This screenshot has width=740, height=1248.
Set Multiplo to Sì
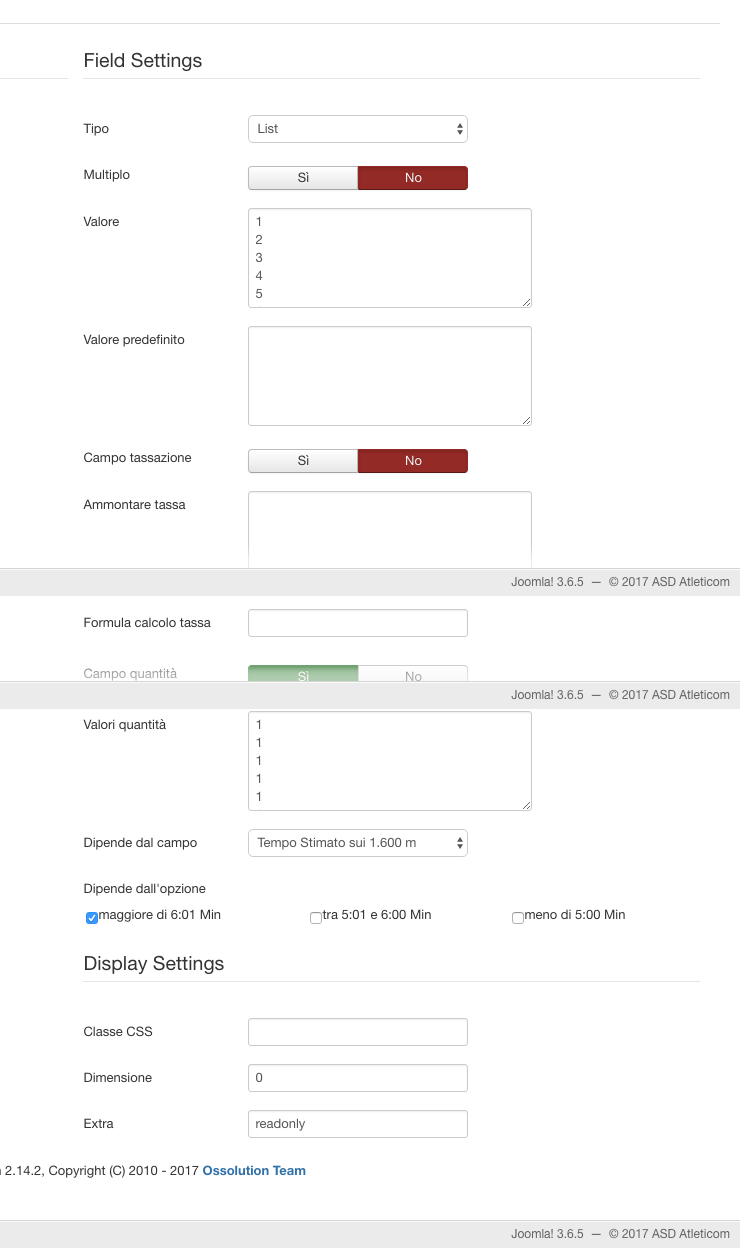(x=303, y=178)
